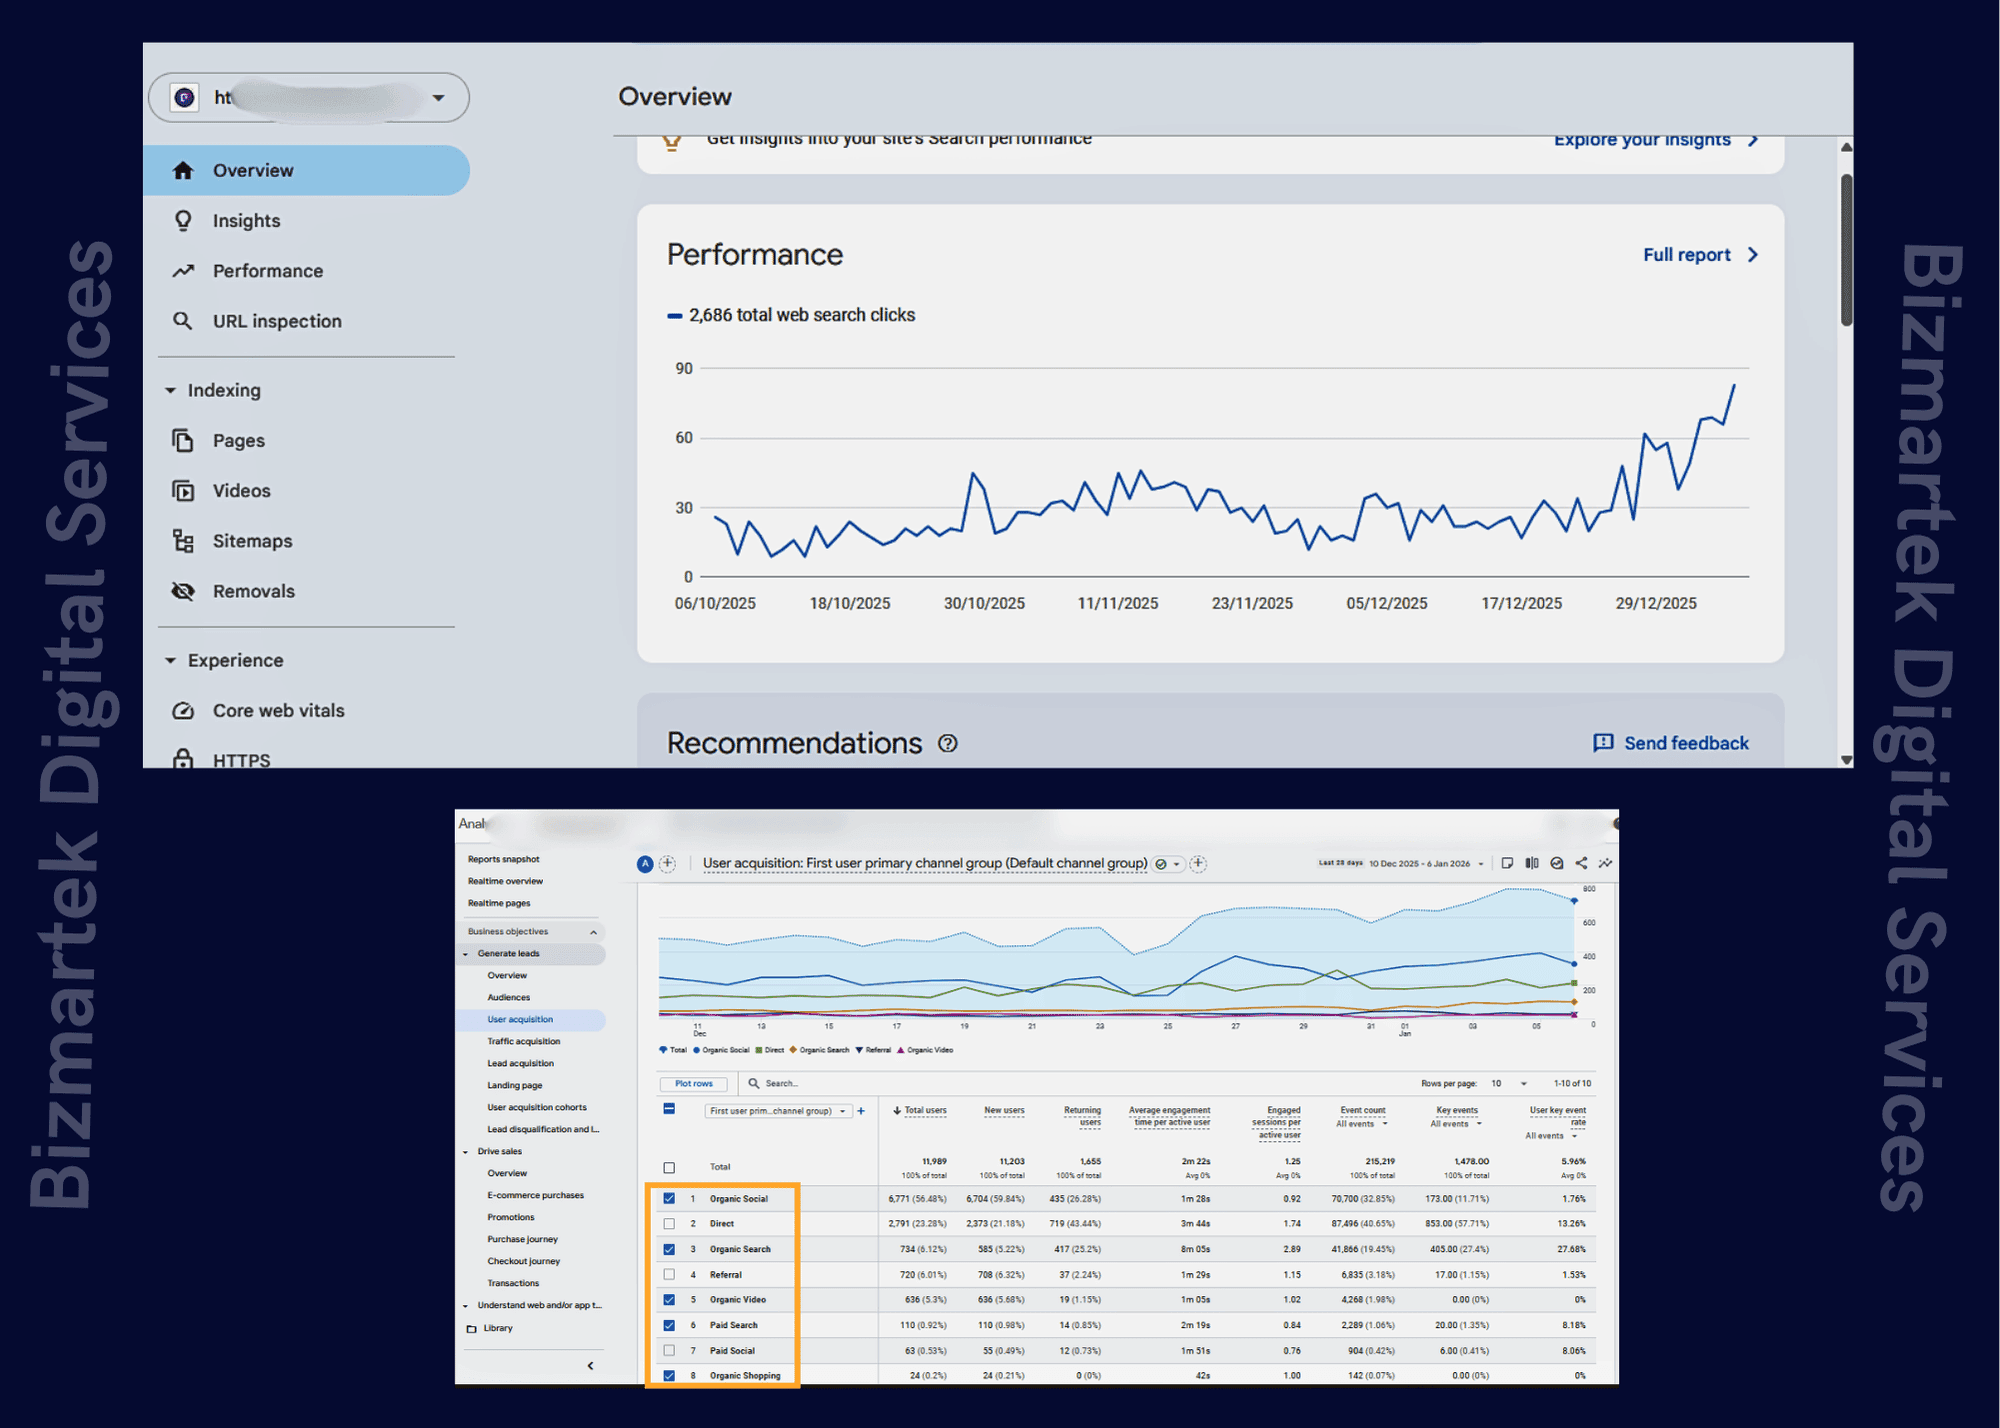Open the Rows per page dropdown

[1509, 1083]
